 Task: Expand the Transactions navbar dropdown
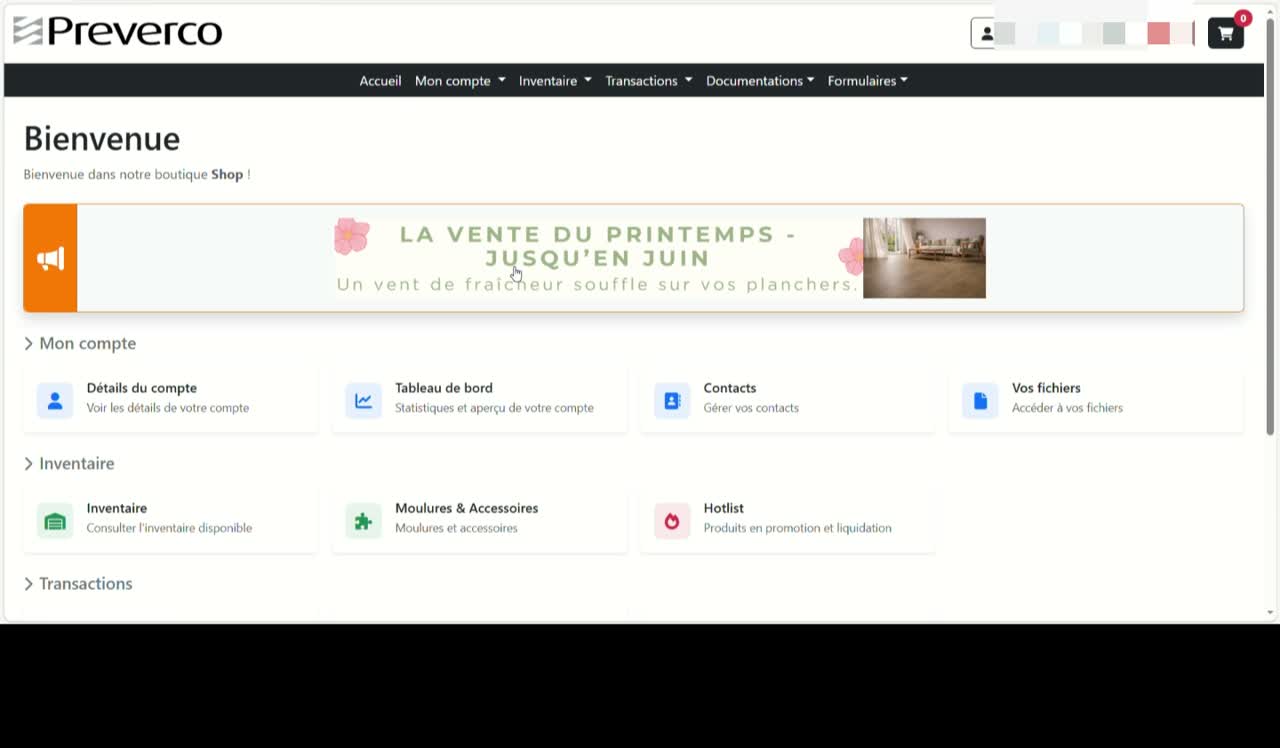point(648,81)
